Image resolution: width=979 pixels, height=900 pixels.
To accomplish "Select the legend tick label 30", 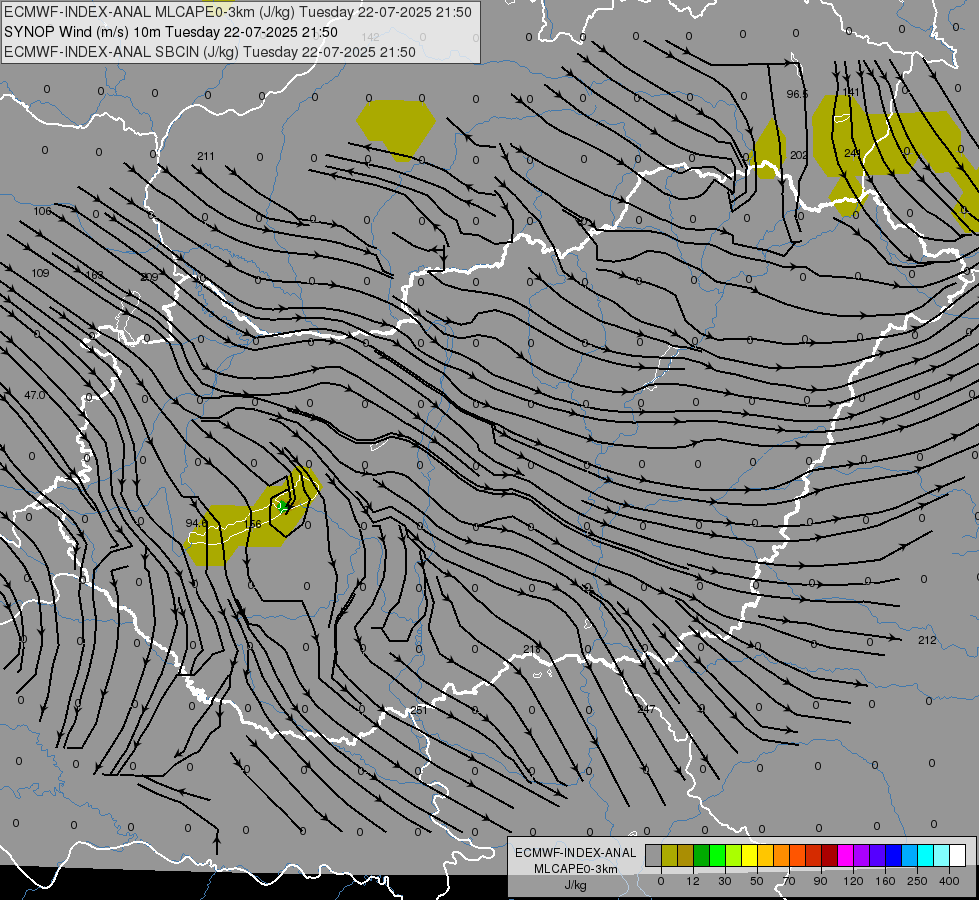I will tap(725, 881).
